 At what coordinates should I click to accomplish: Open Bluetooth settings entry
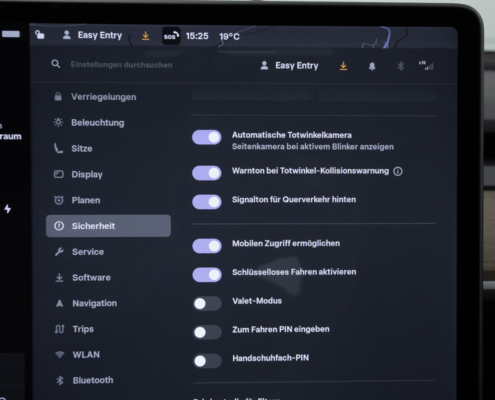108,380
